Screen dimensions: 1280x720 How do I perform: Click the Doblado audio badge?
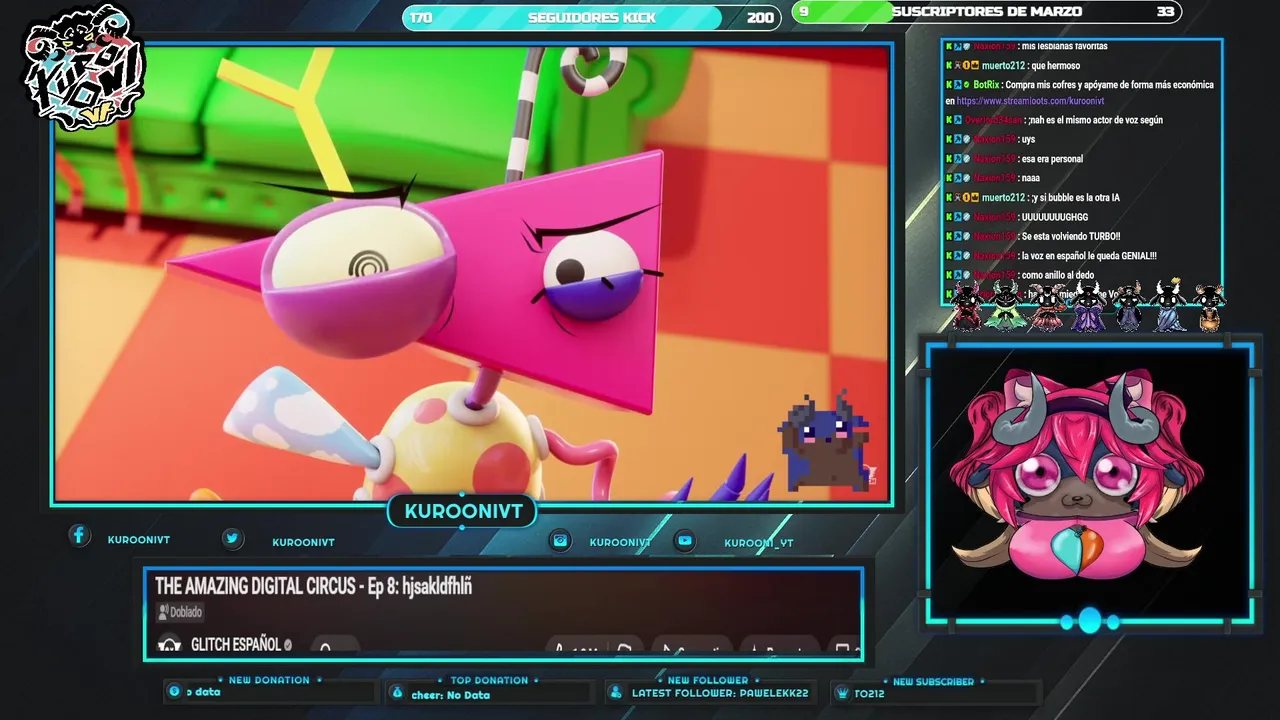pos(180,612)
